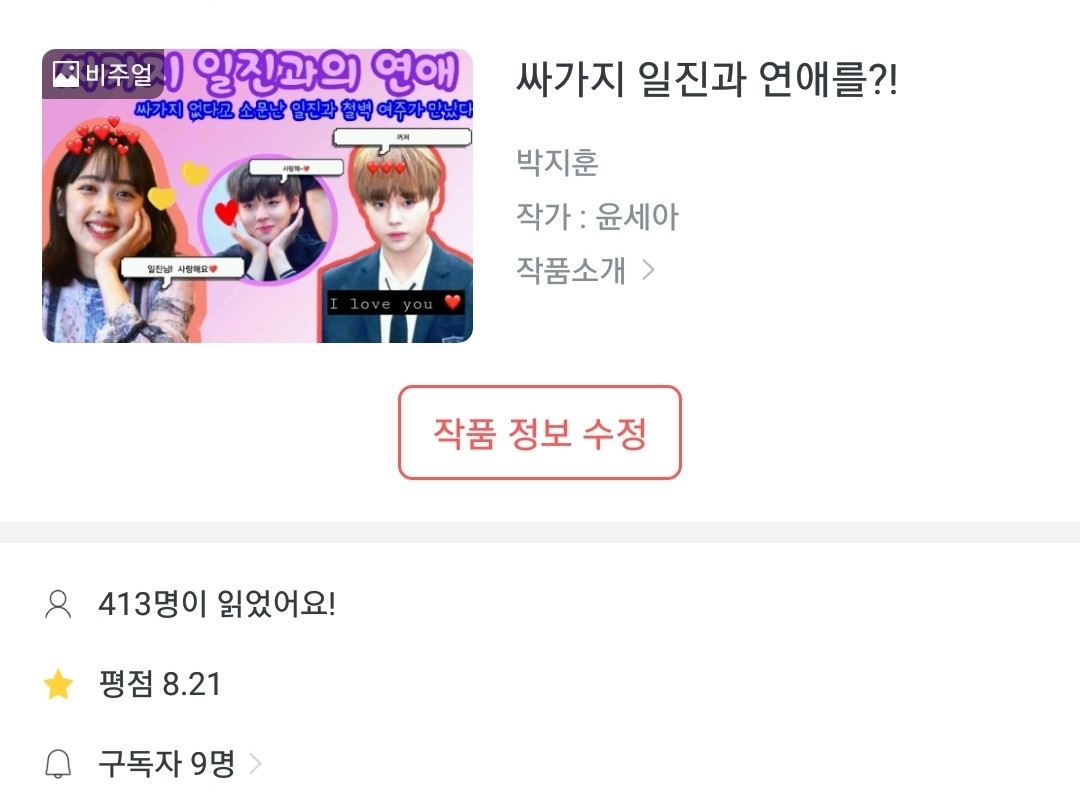Tap the subscriber bell icon

[58, 764]
